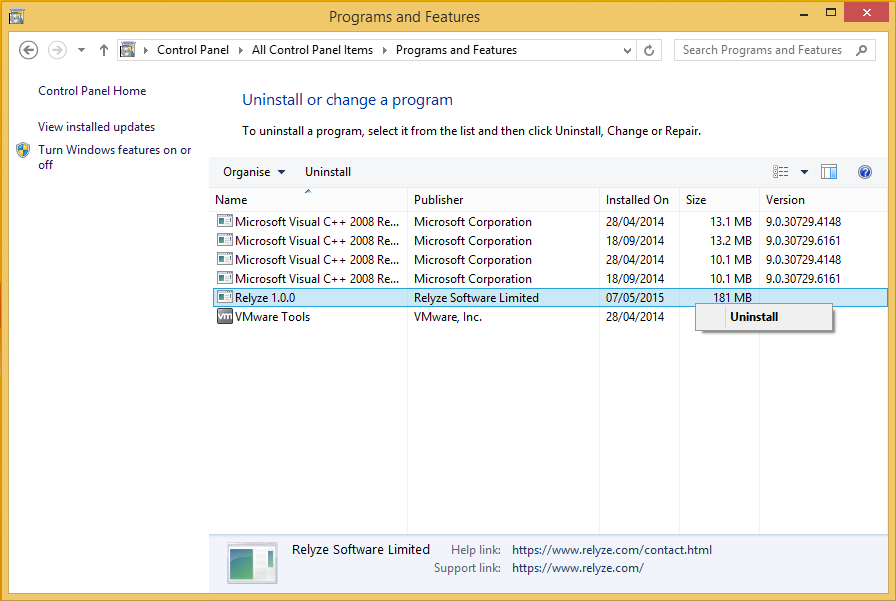Screen dimensions: 896x601
Task: Select All Control Panel Items breadcrumb
Action: 312,50
